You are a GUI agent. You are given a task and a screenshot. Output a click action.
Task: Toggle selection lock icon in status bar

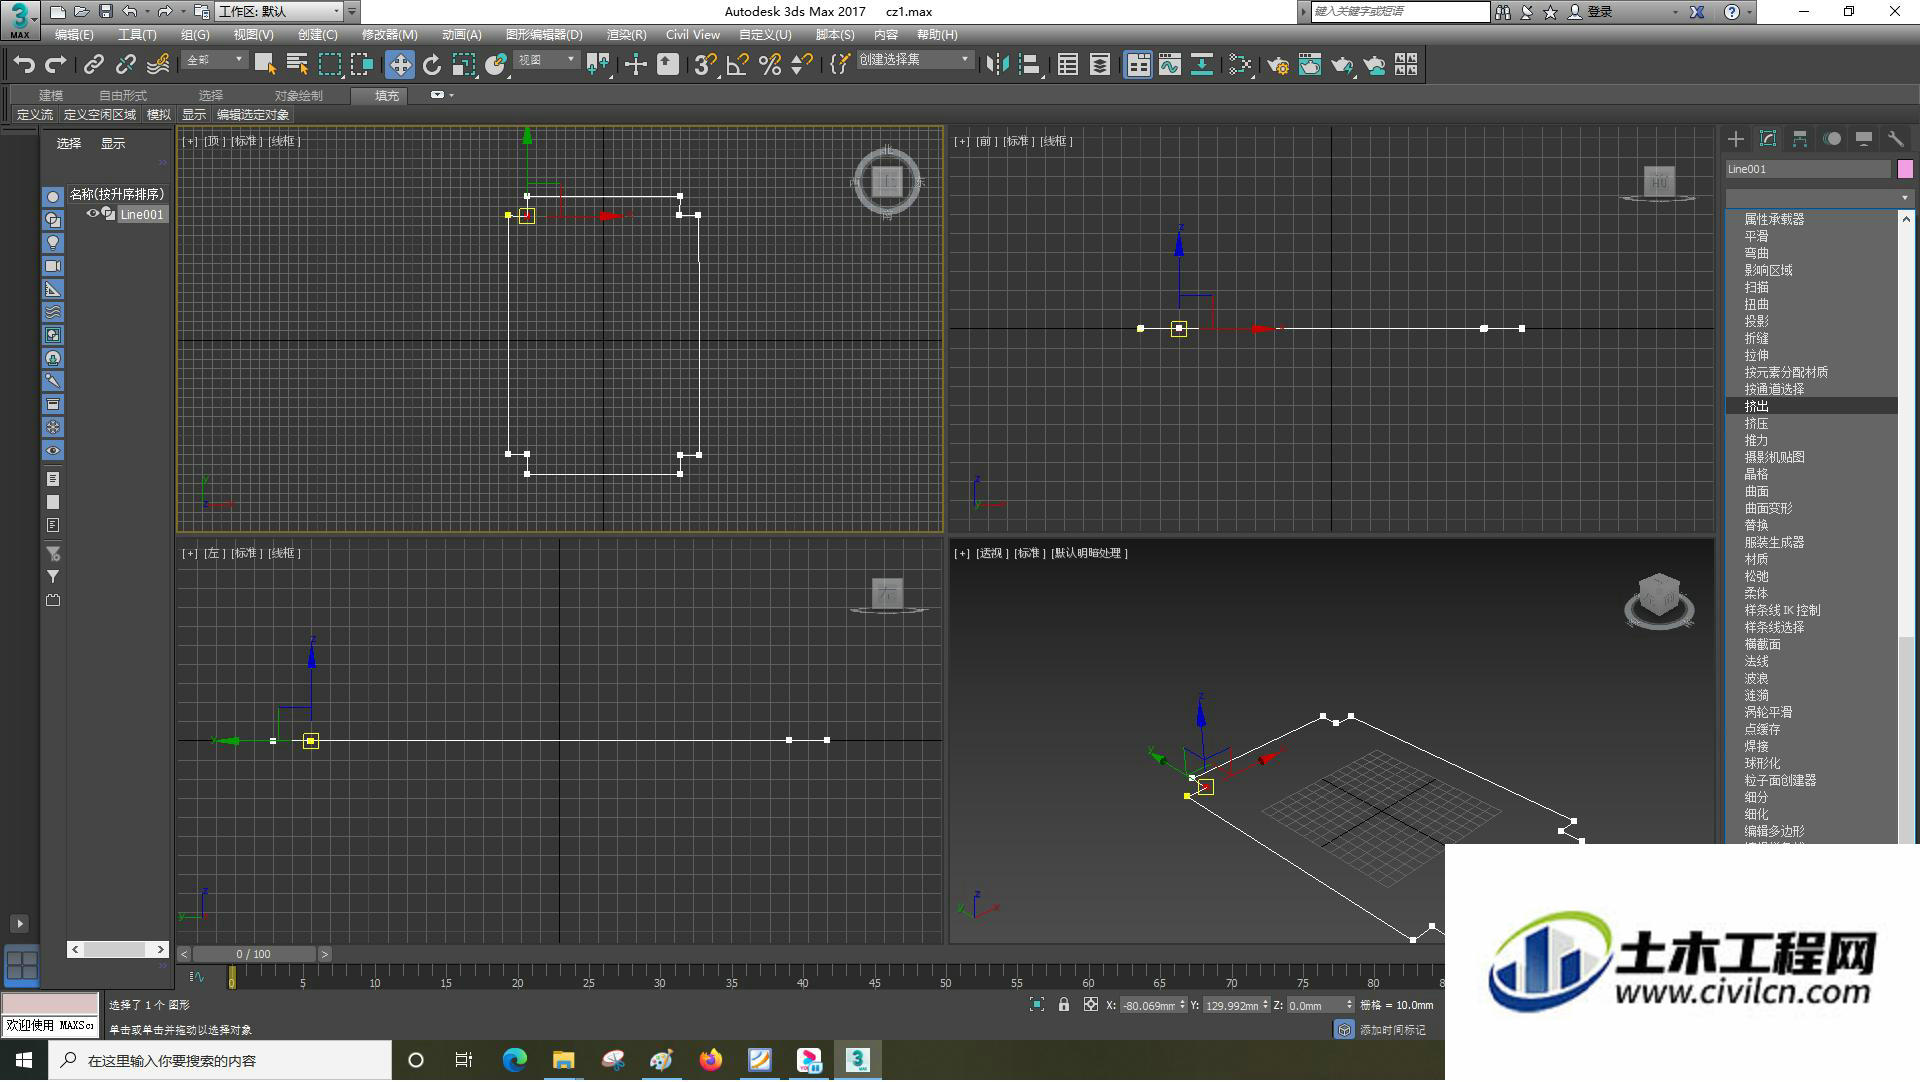1064,1004
